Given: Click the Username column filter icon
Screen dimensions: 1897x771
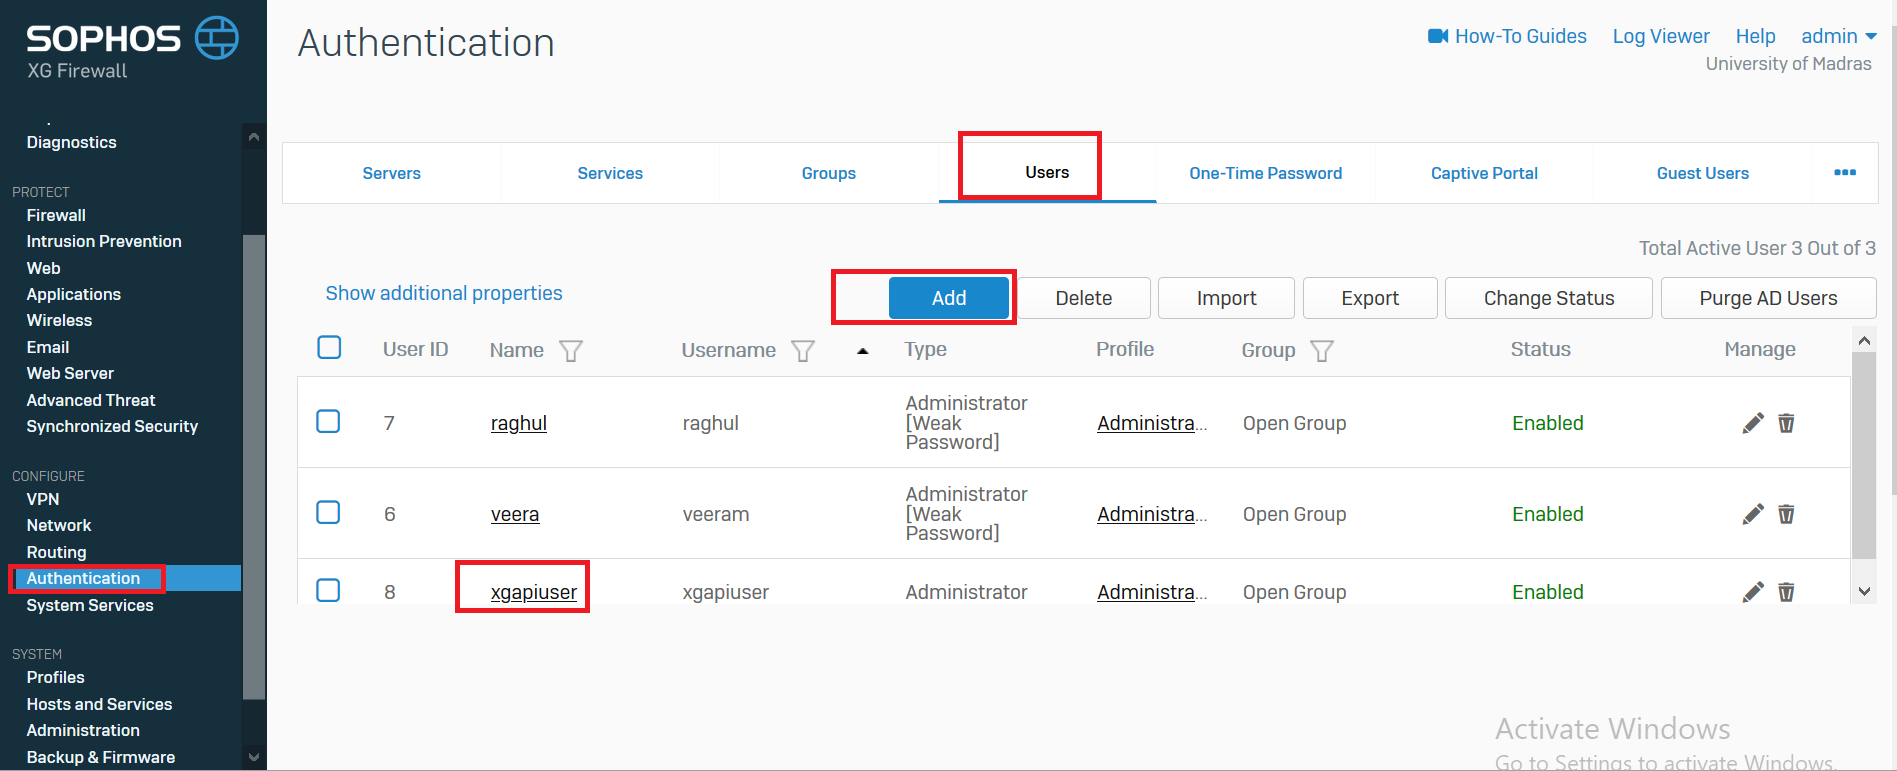Looking at the screenshot, I should pos(802,351).
